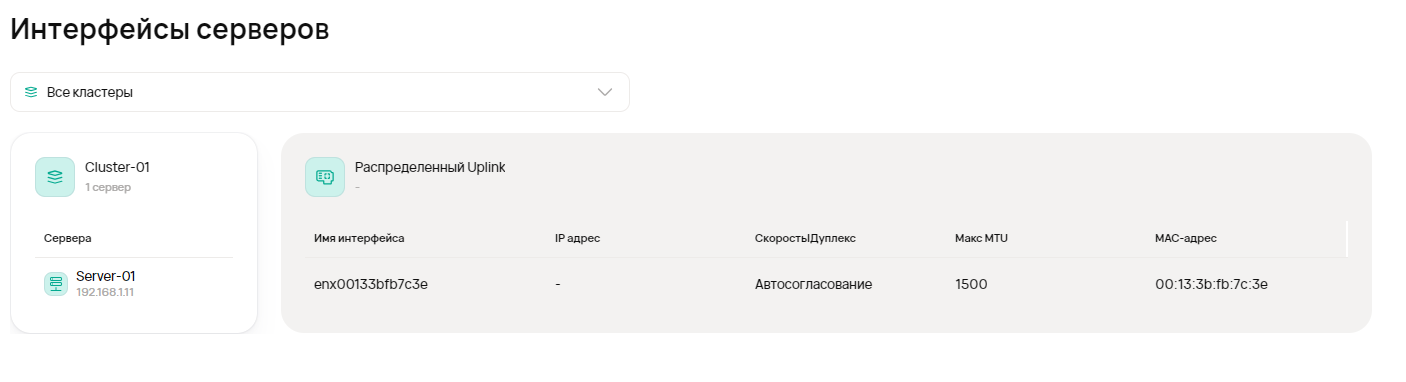Click the MTU value 1500
1406x382 pixels.
[971, 284]
